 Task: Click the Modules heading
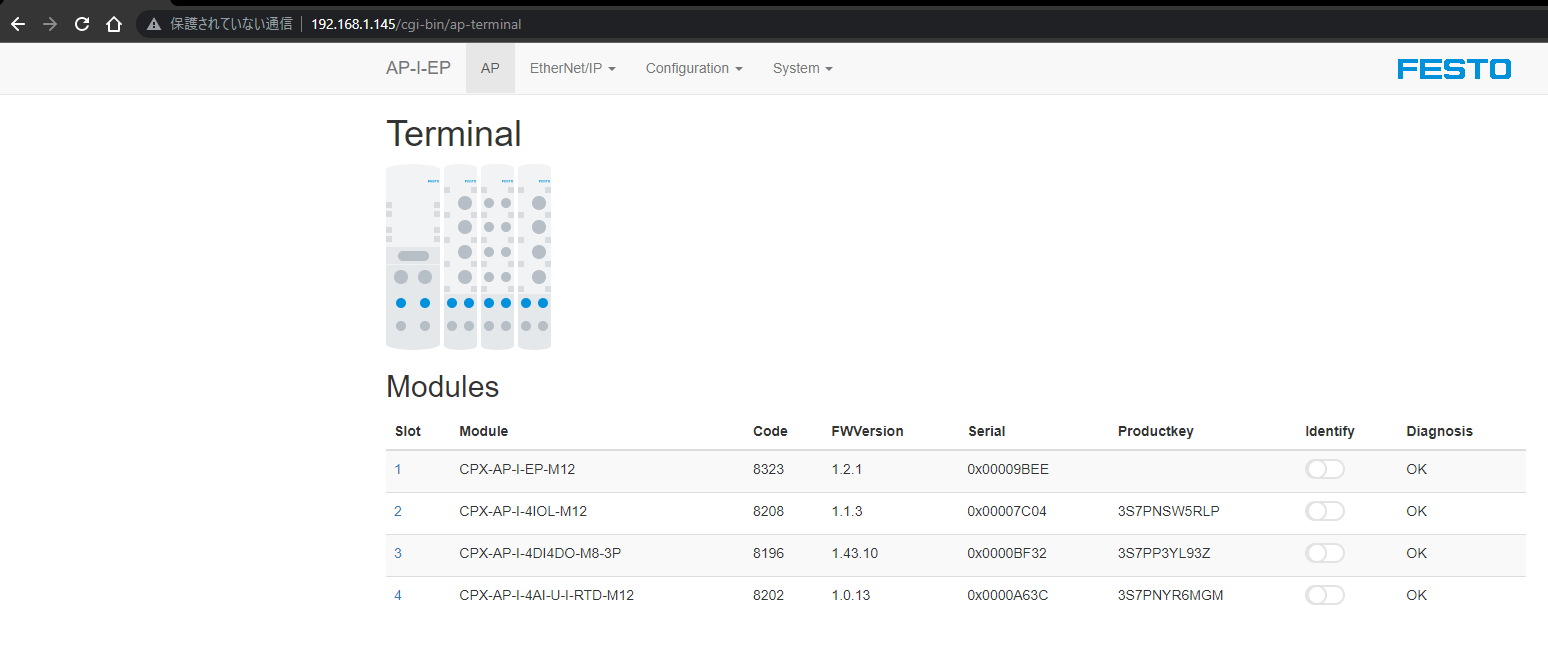[442, 387]
